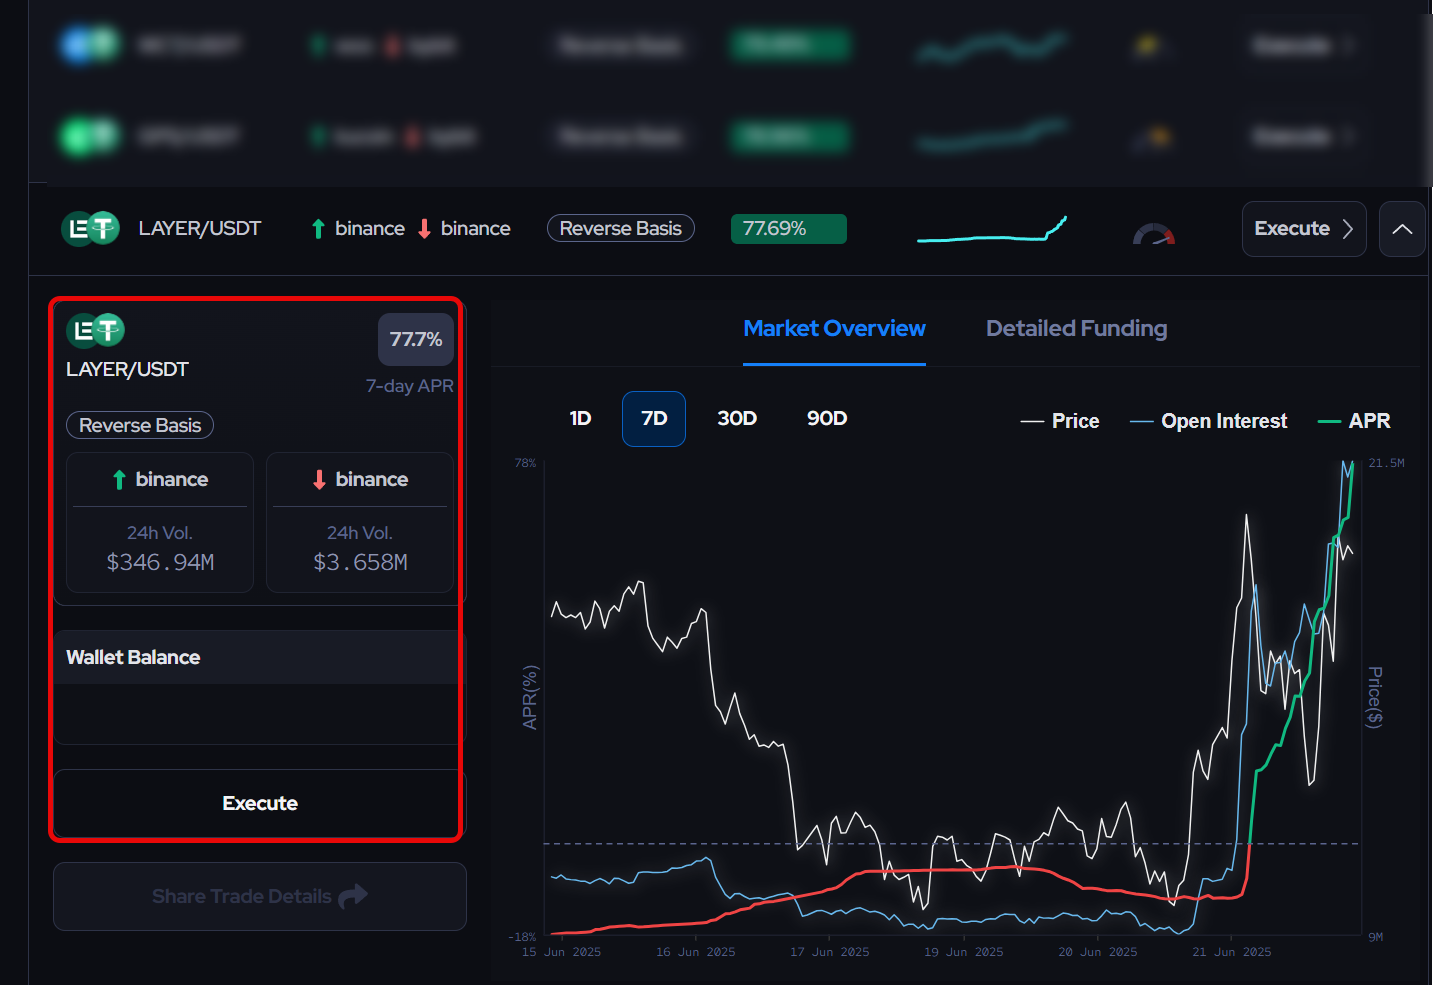
Task: Click Share Trade Details button
Action: coord(260,896)
